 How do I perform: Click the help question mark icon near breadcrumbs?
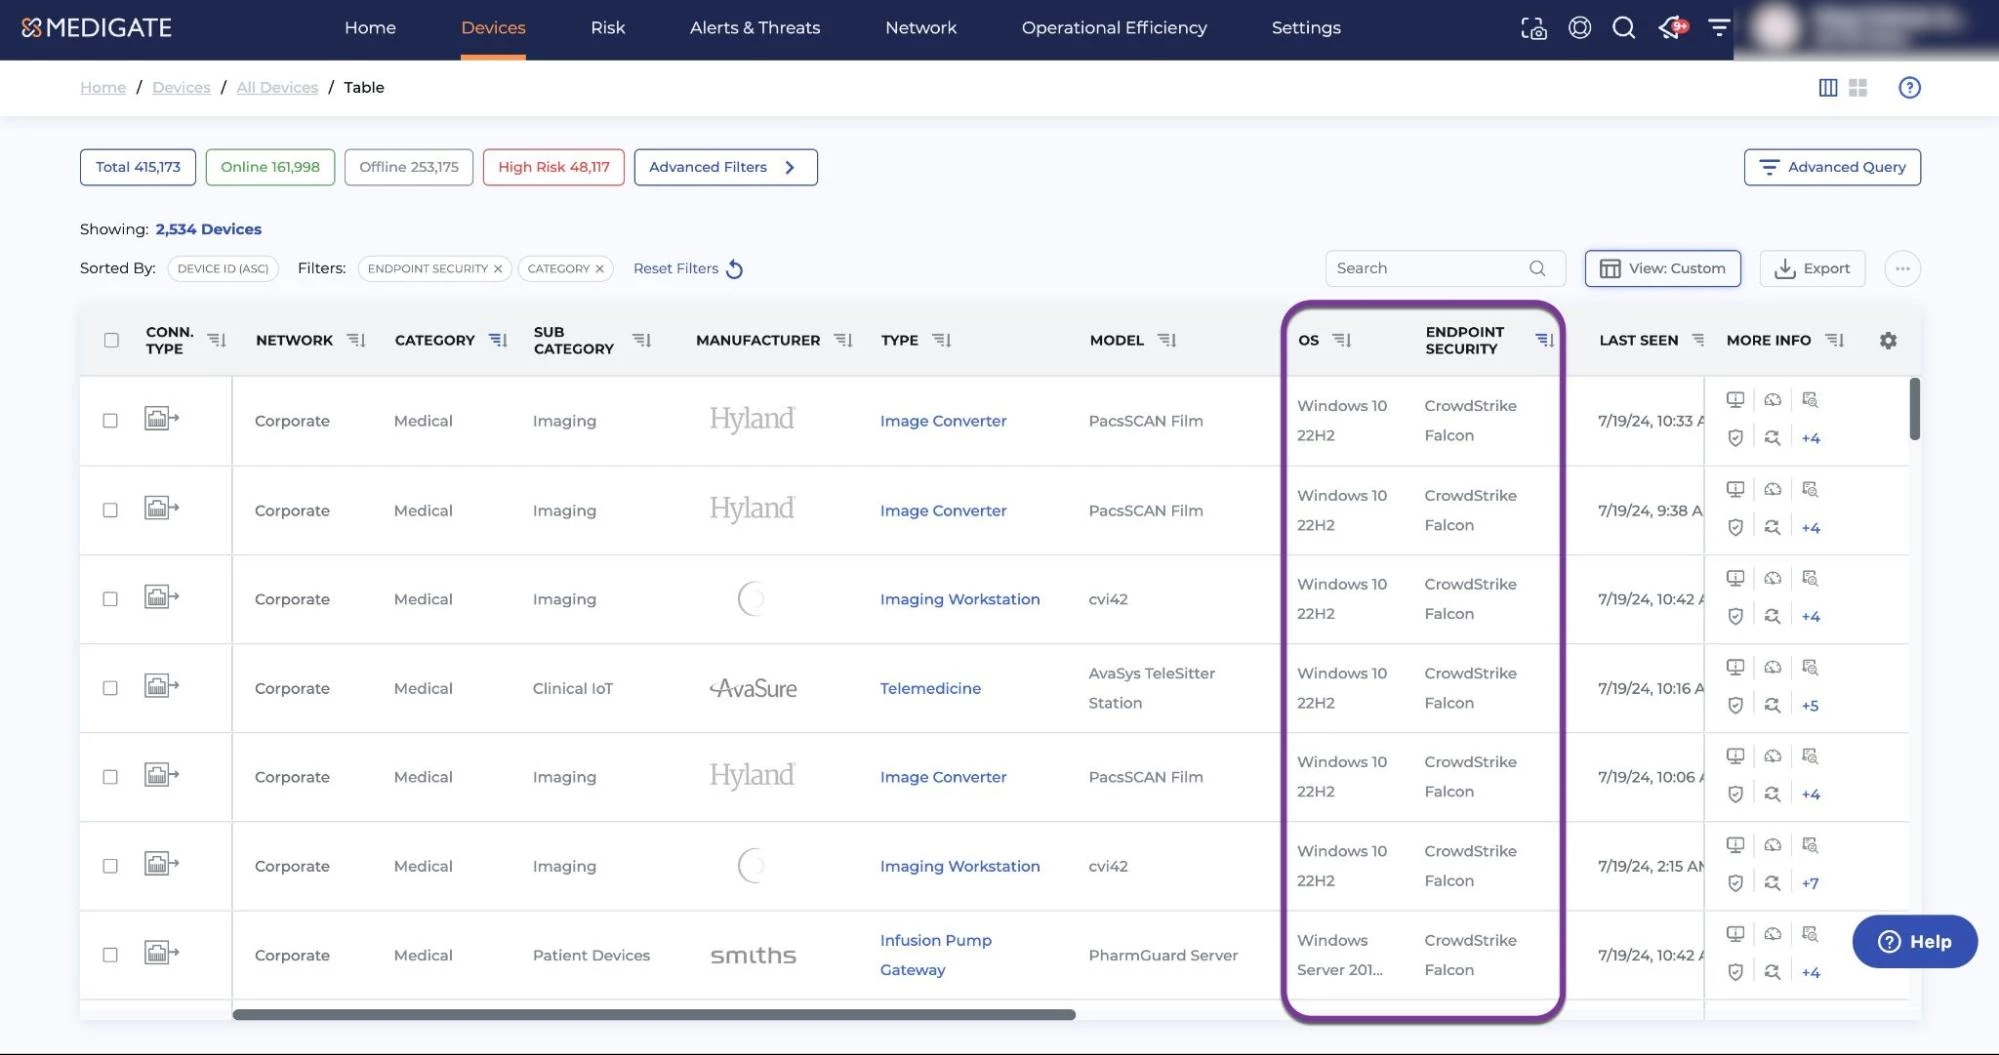pos(1909,88)
